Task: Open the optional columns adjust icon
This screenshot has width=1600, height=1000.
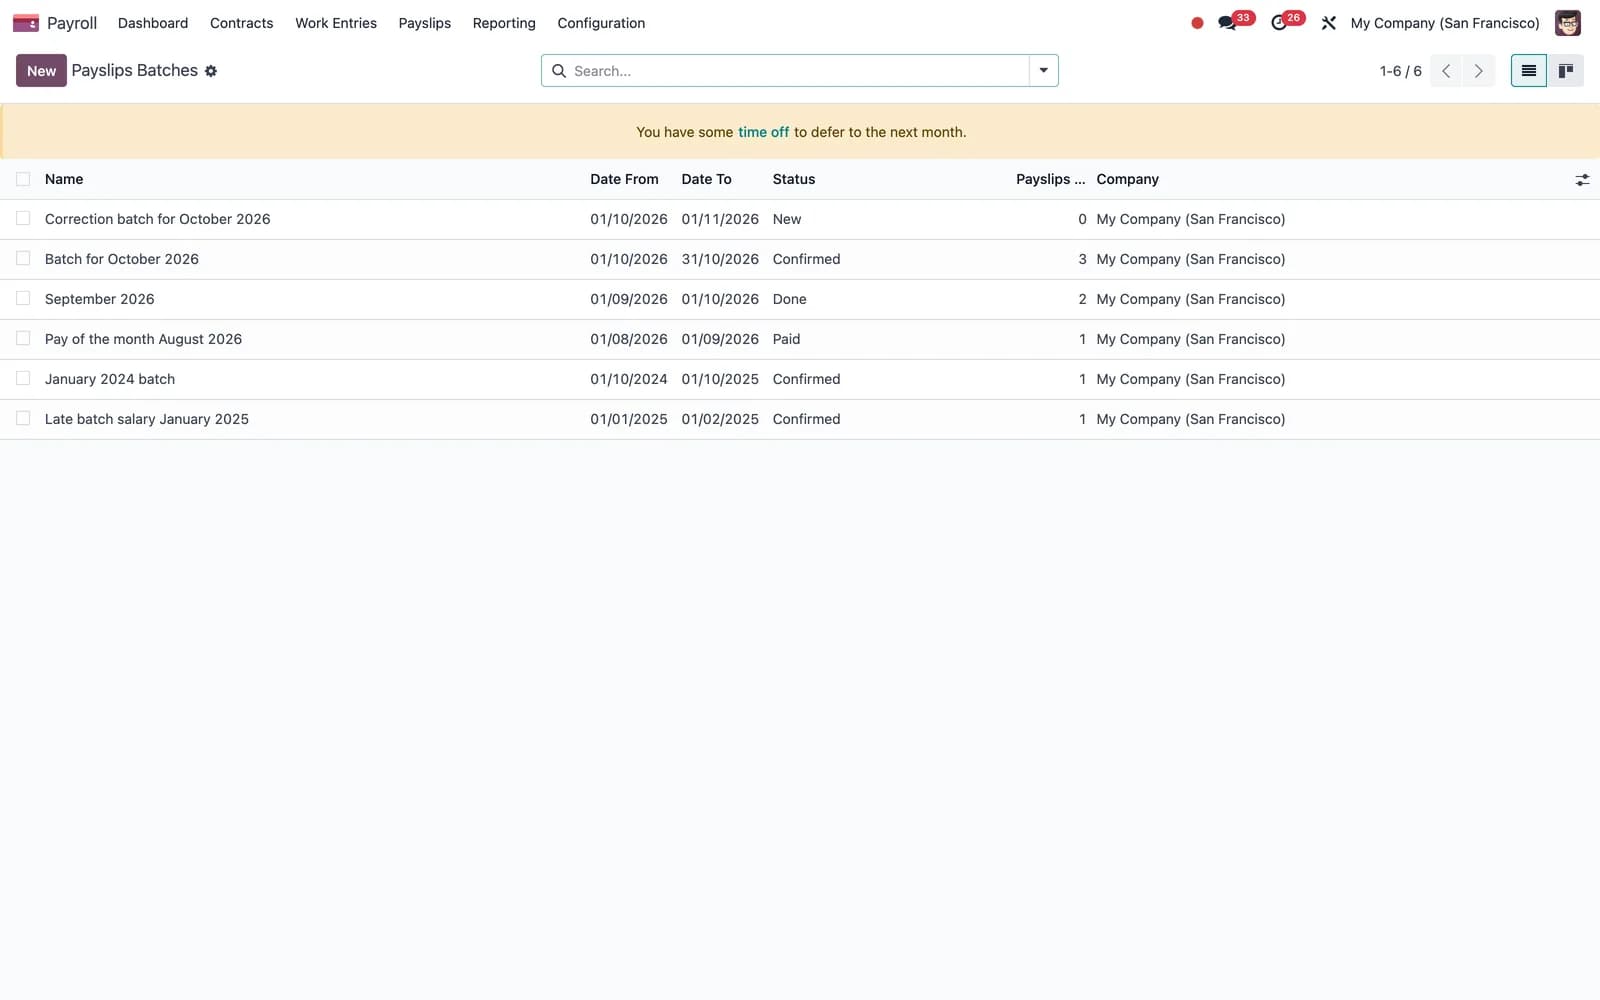Action: pyautogui.click(x=1582, y=180)
